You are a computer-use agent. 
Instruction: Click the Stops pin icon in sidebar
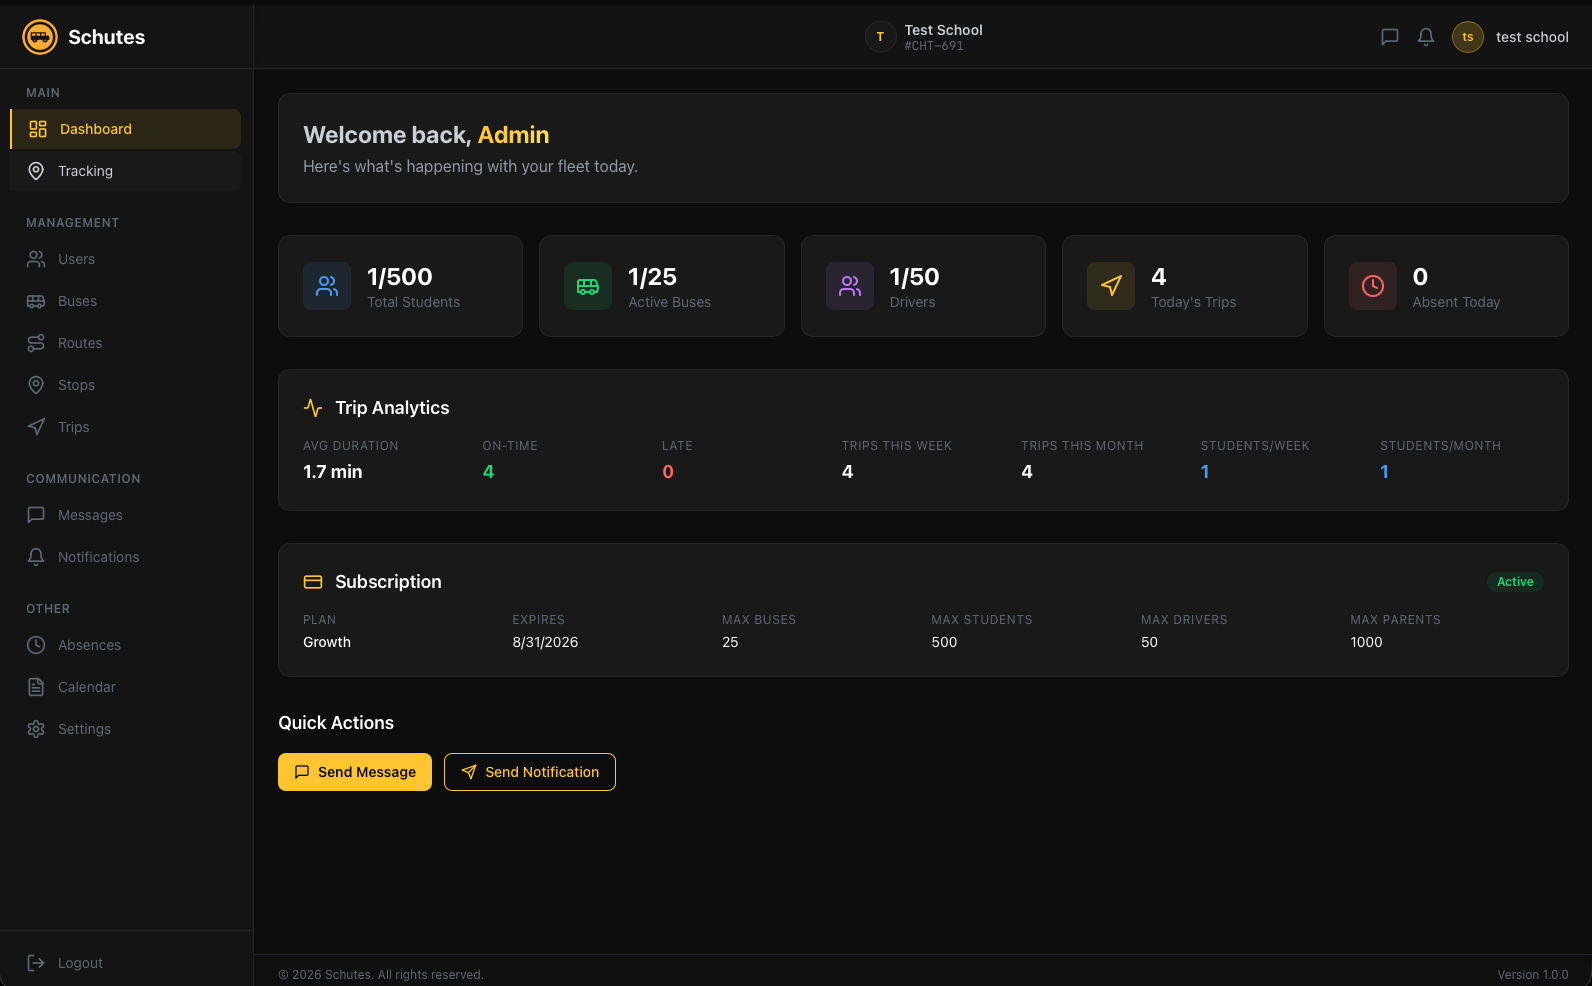36,385
